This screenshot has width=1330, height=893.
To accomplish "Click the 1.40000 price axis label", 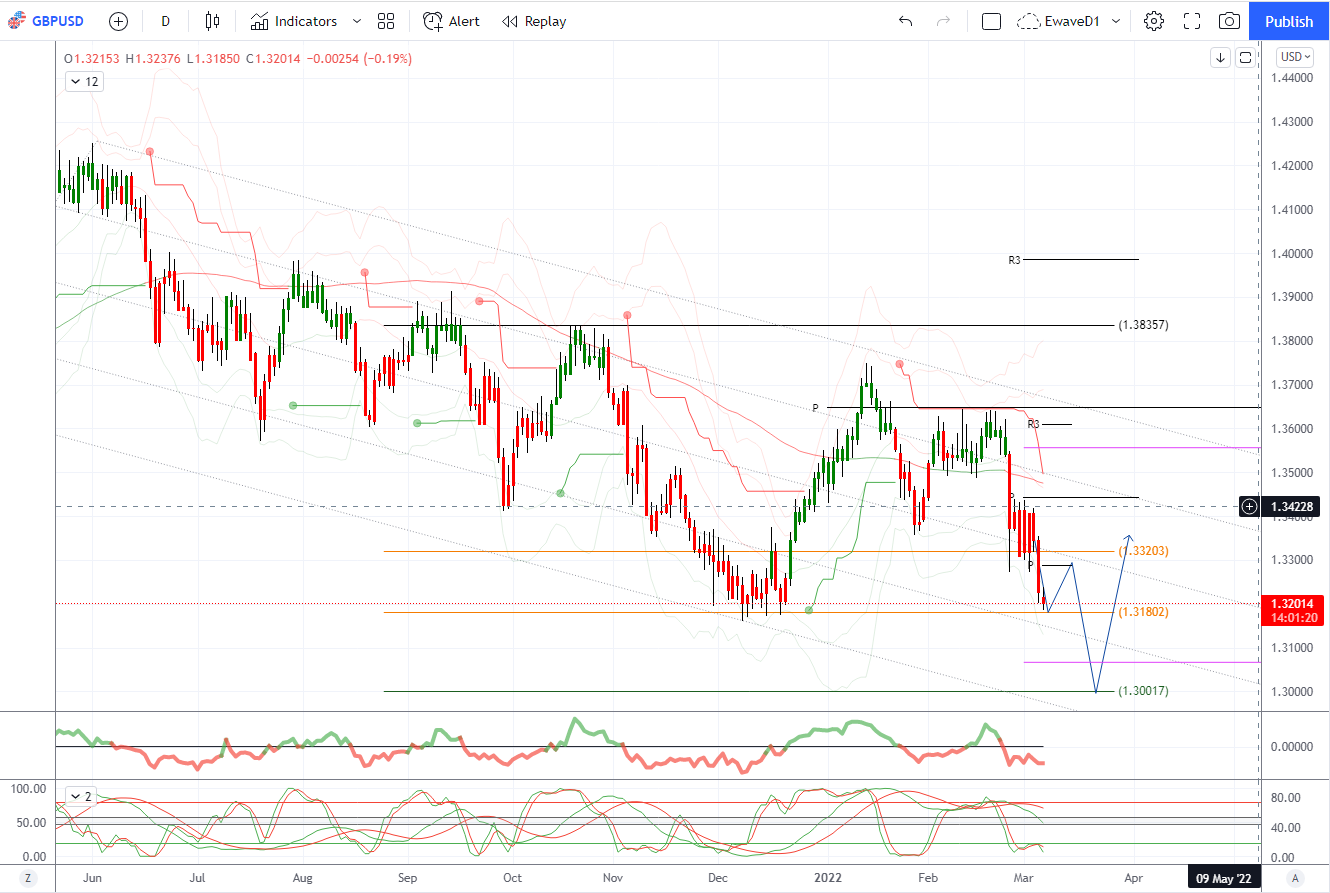I will point(1292,253).
